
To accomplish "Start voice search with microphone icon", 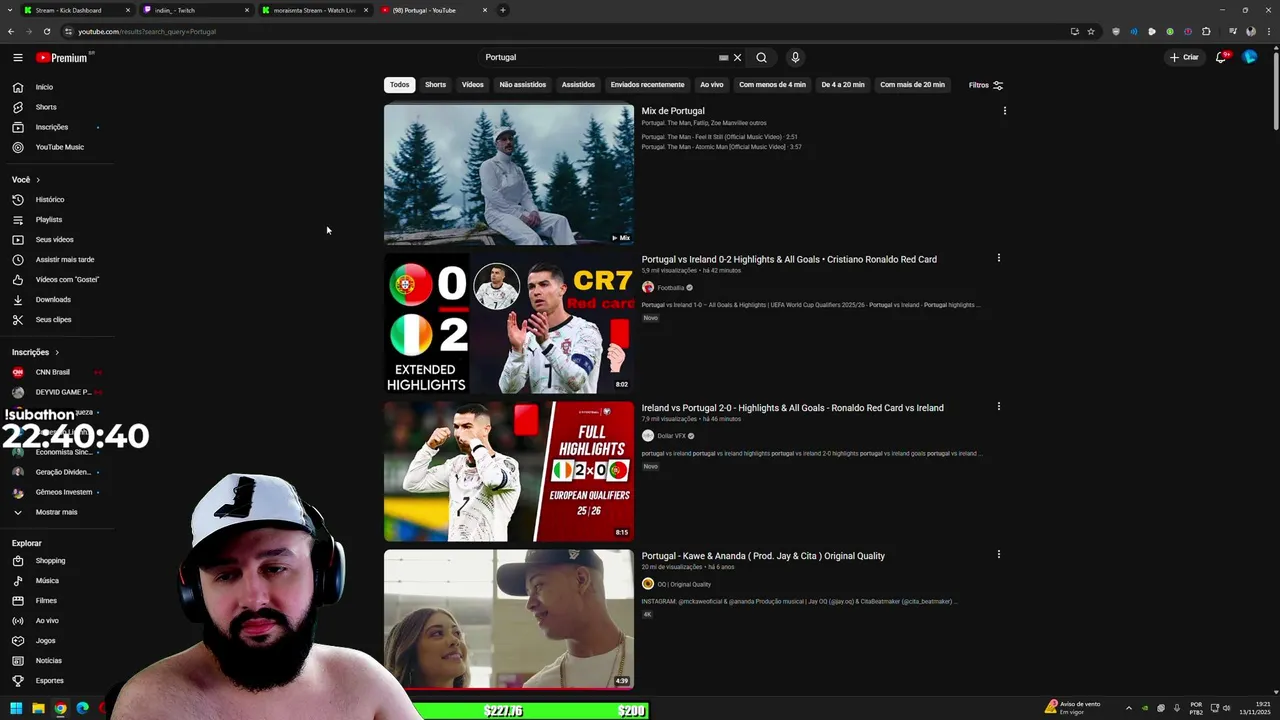I will click(x=795, y=57).
